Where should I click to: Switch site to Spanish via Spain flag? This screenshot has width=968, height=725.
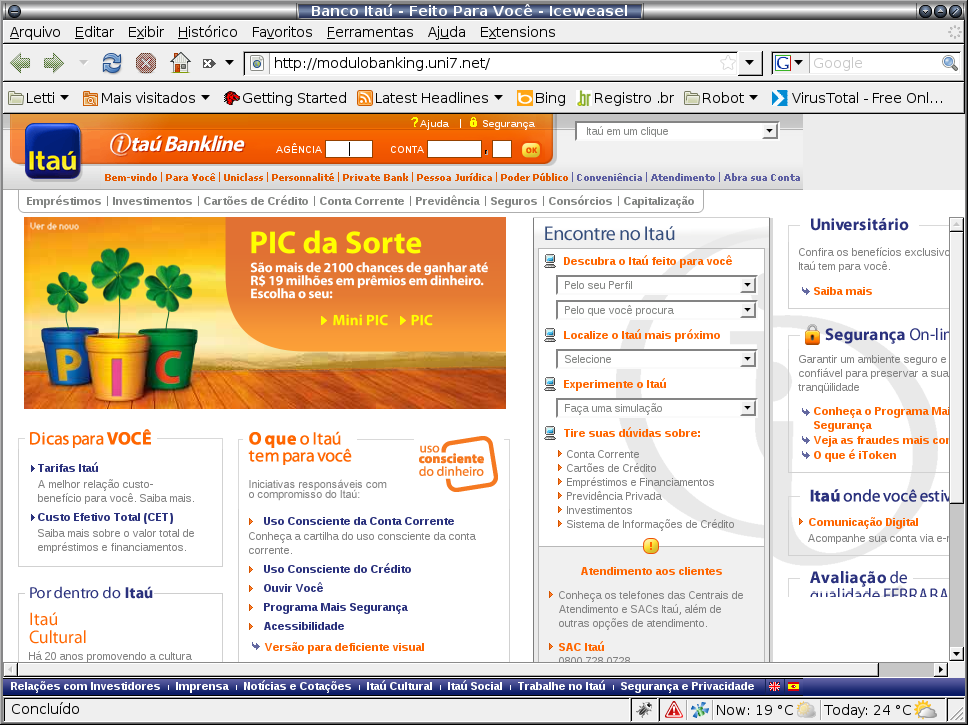click(793, 686)
